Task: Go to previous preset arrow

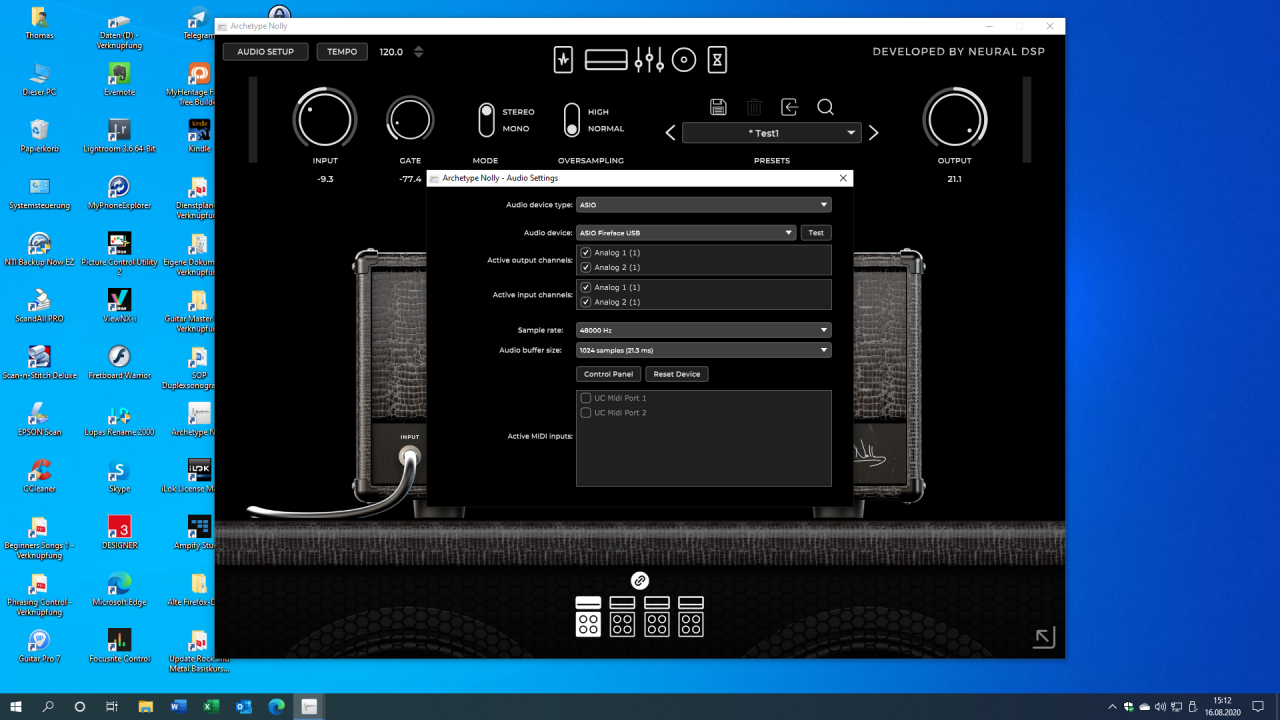Action: coord(671,133)
